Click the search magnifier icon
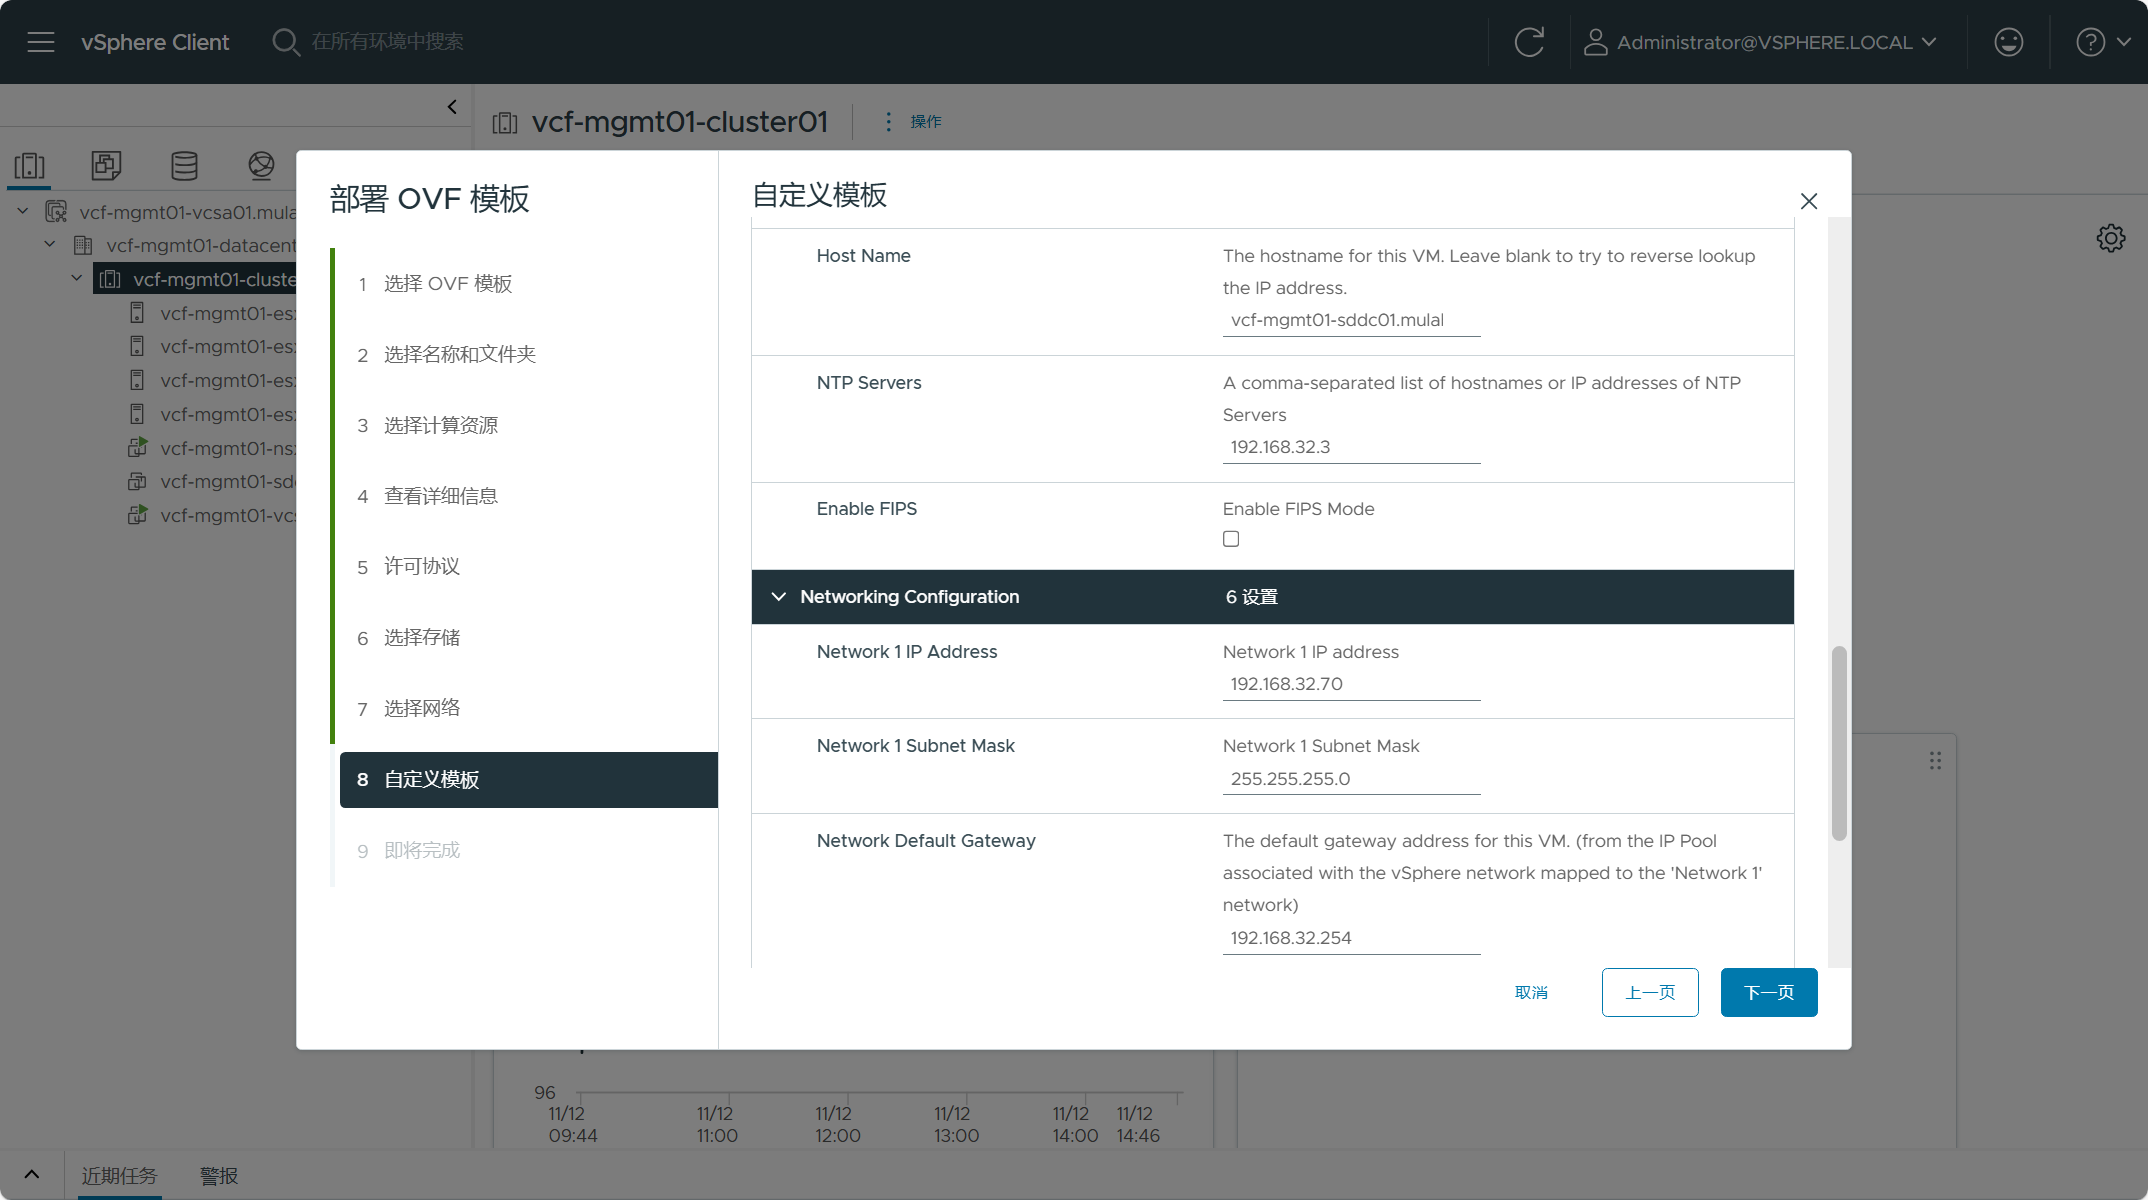Viewport: 2148px width, 1200px height. coord(286,42)
